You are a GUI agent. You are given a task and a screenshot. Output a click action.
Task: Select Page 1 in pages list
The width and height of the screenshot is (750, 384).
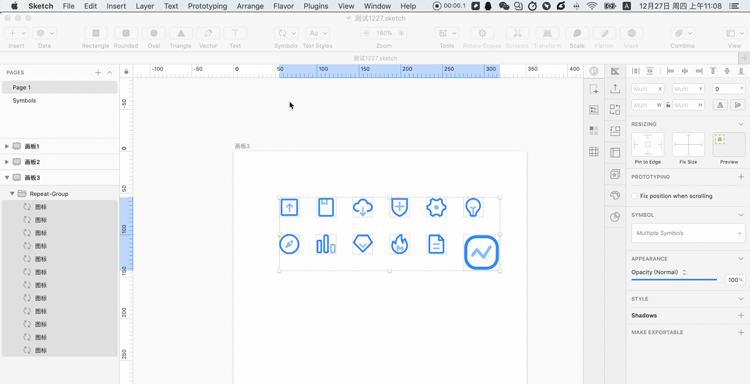60,88
